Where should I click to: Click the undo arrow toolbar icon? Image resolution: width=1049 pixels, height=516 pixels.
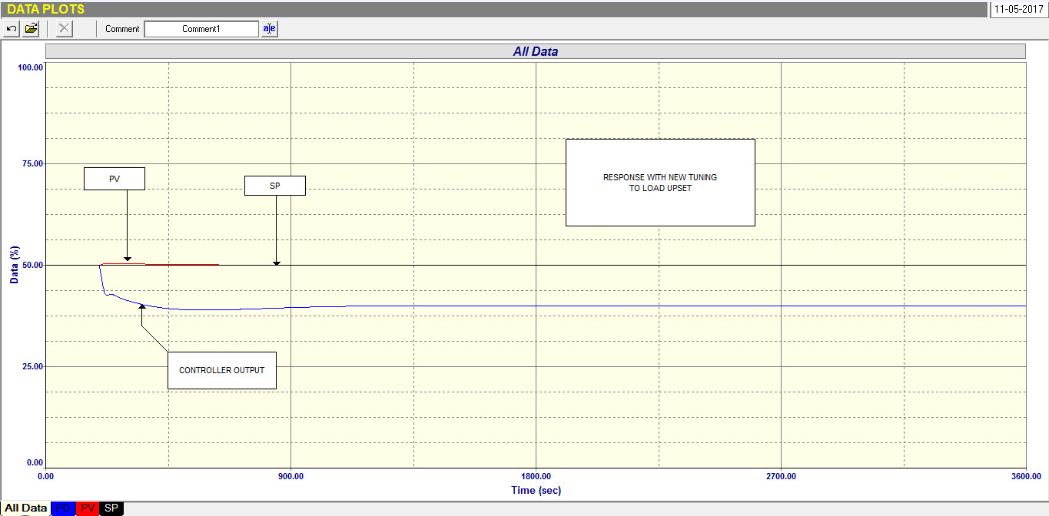(12, 29)
